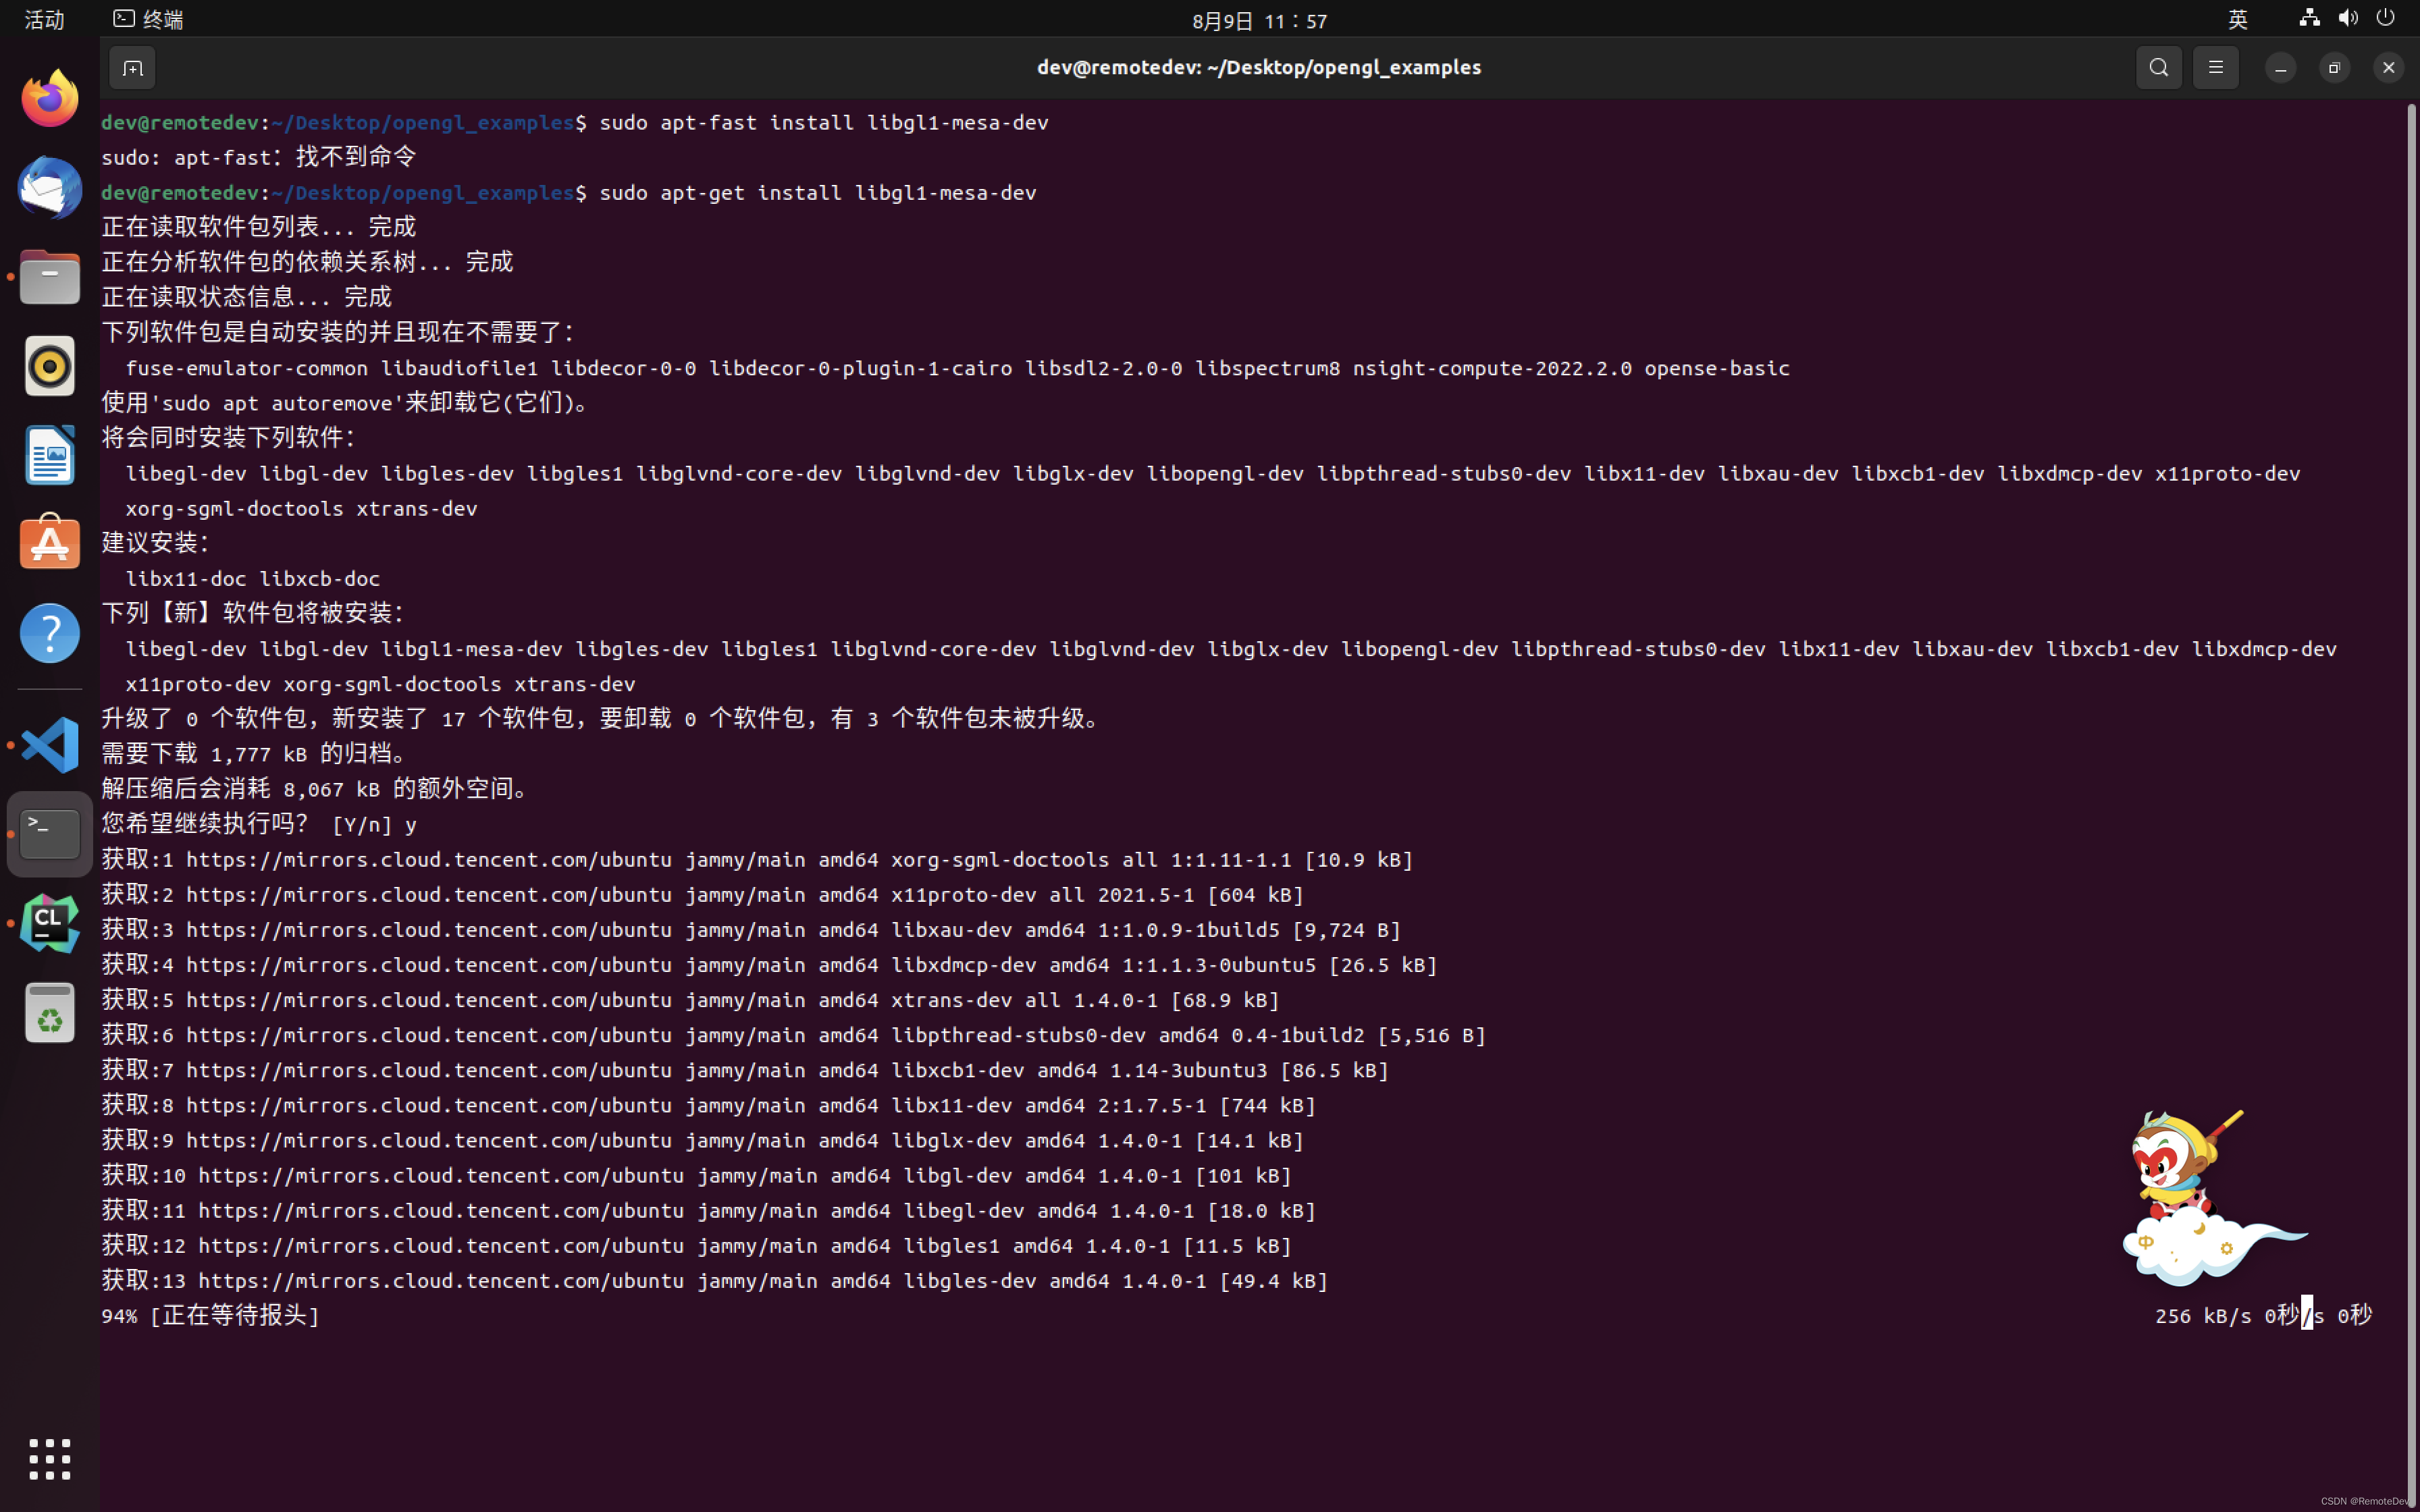Open the terminal hamburger menu
Viewport: 2420px width, 1512px height.
[x=2216, y=68]
